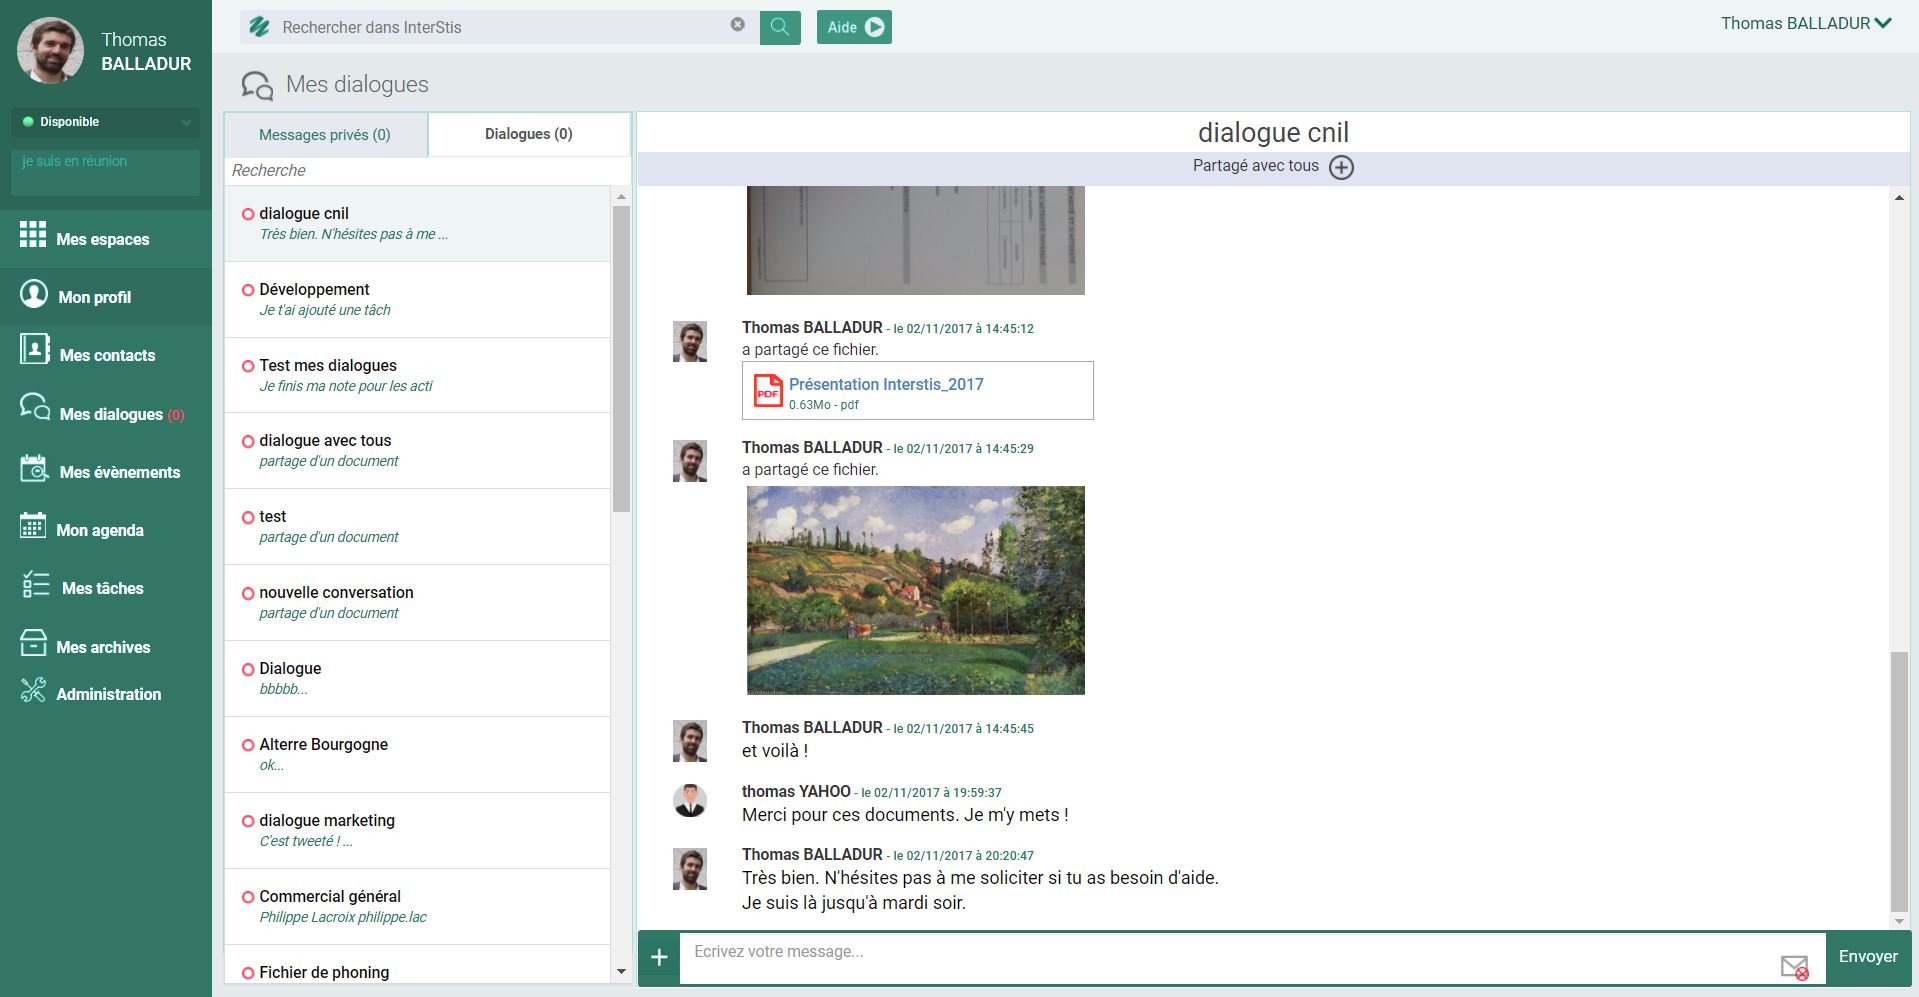Click 'Merci pour ces documents' message text
Image resolution: width=1919 pixels, height=997 pixels.
click(905, 815)
